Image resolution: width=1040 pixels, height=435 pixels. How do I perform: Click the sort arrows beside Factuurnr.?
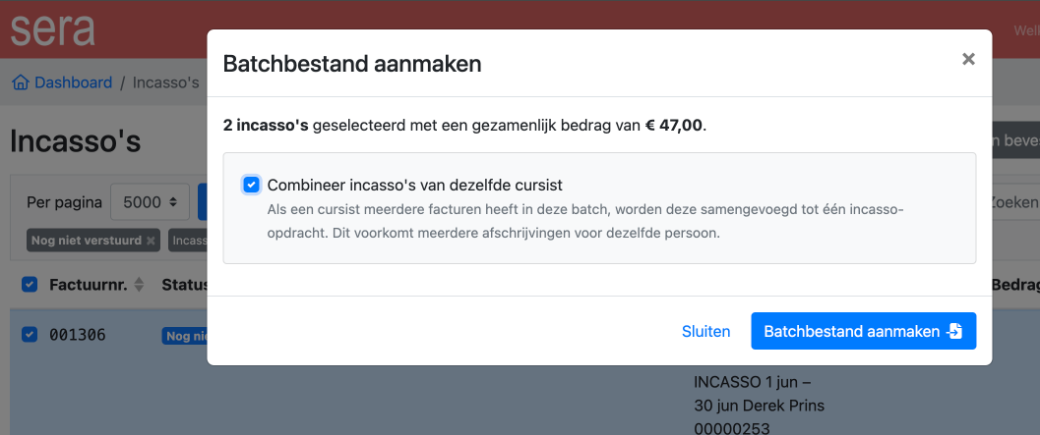click(x=139, y=285)
